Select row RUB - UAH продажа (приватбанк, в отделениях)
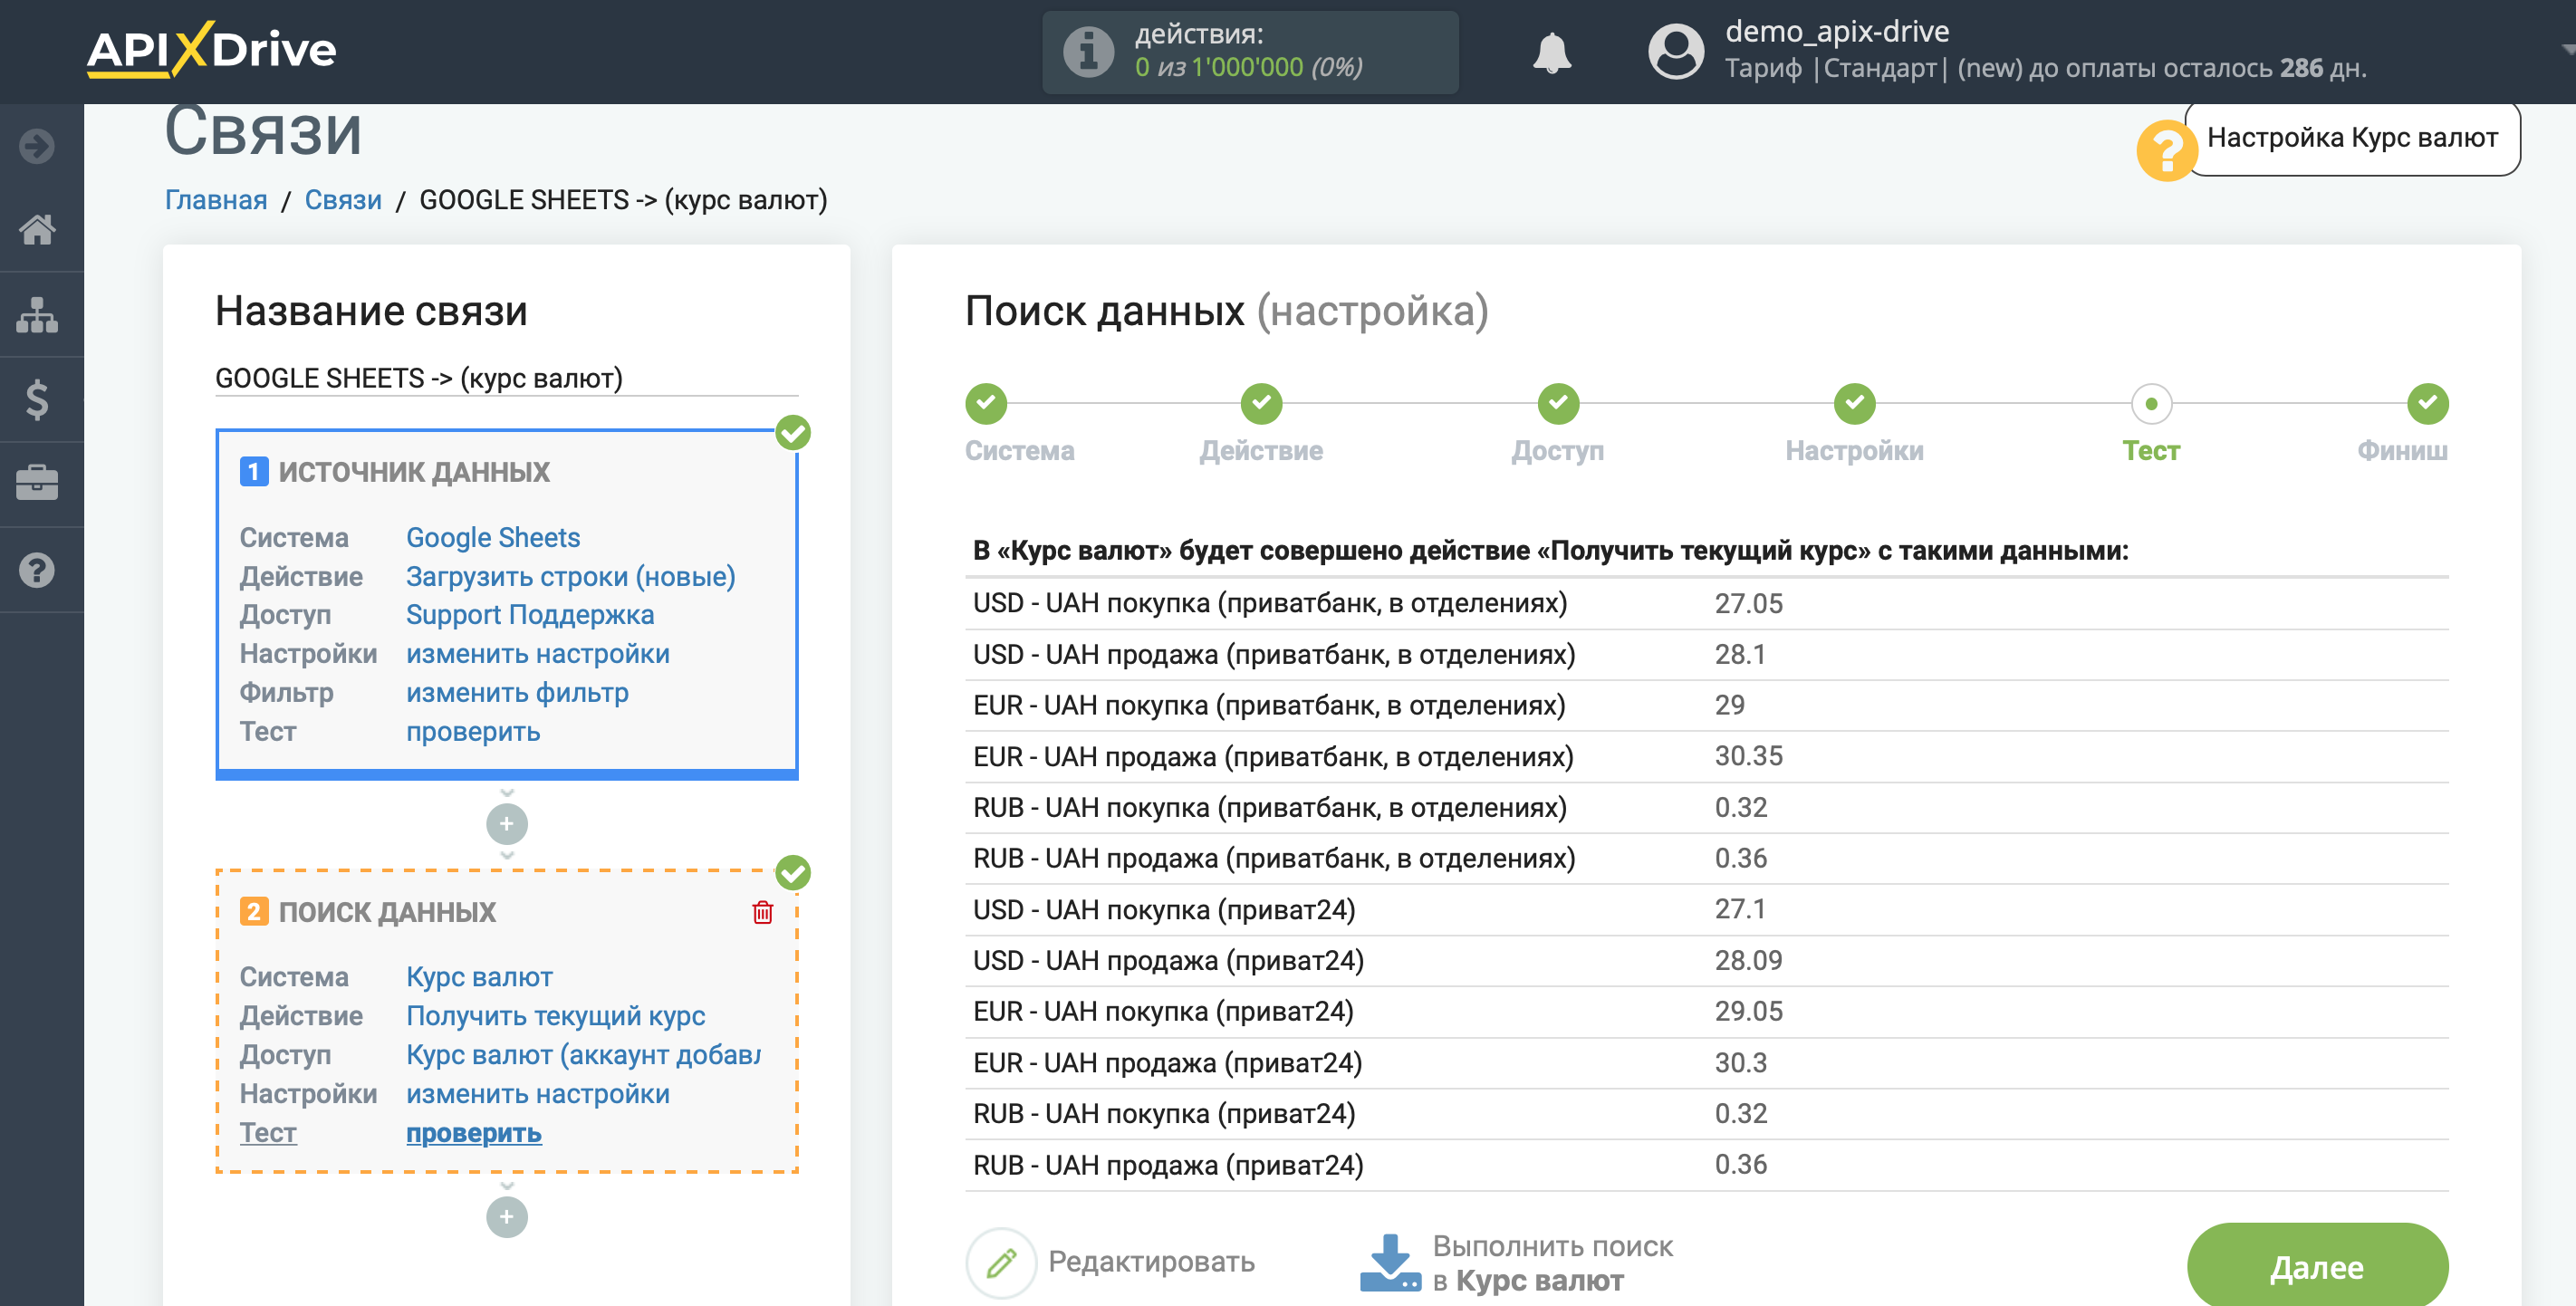2576x1306 pixels. pos(1706,858)
